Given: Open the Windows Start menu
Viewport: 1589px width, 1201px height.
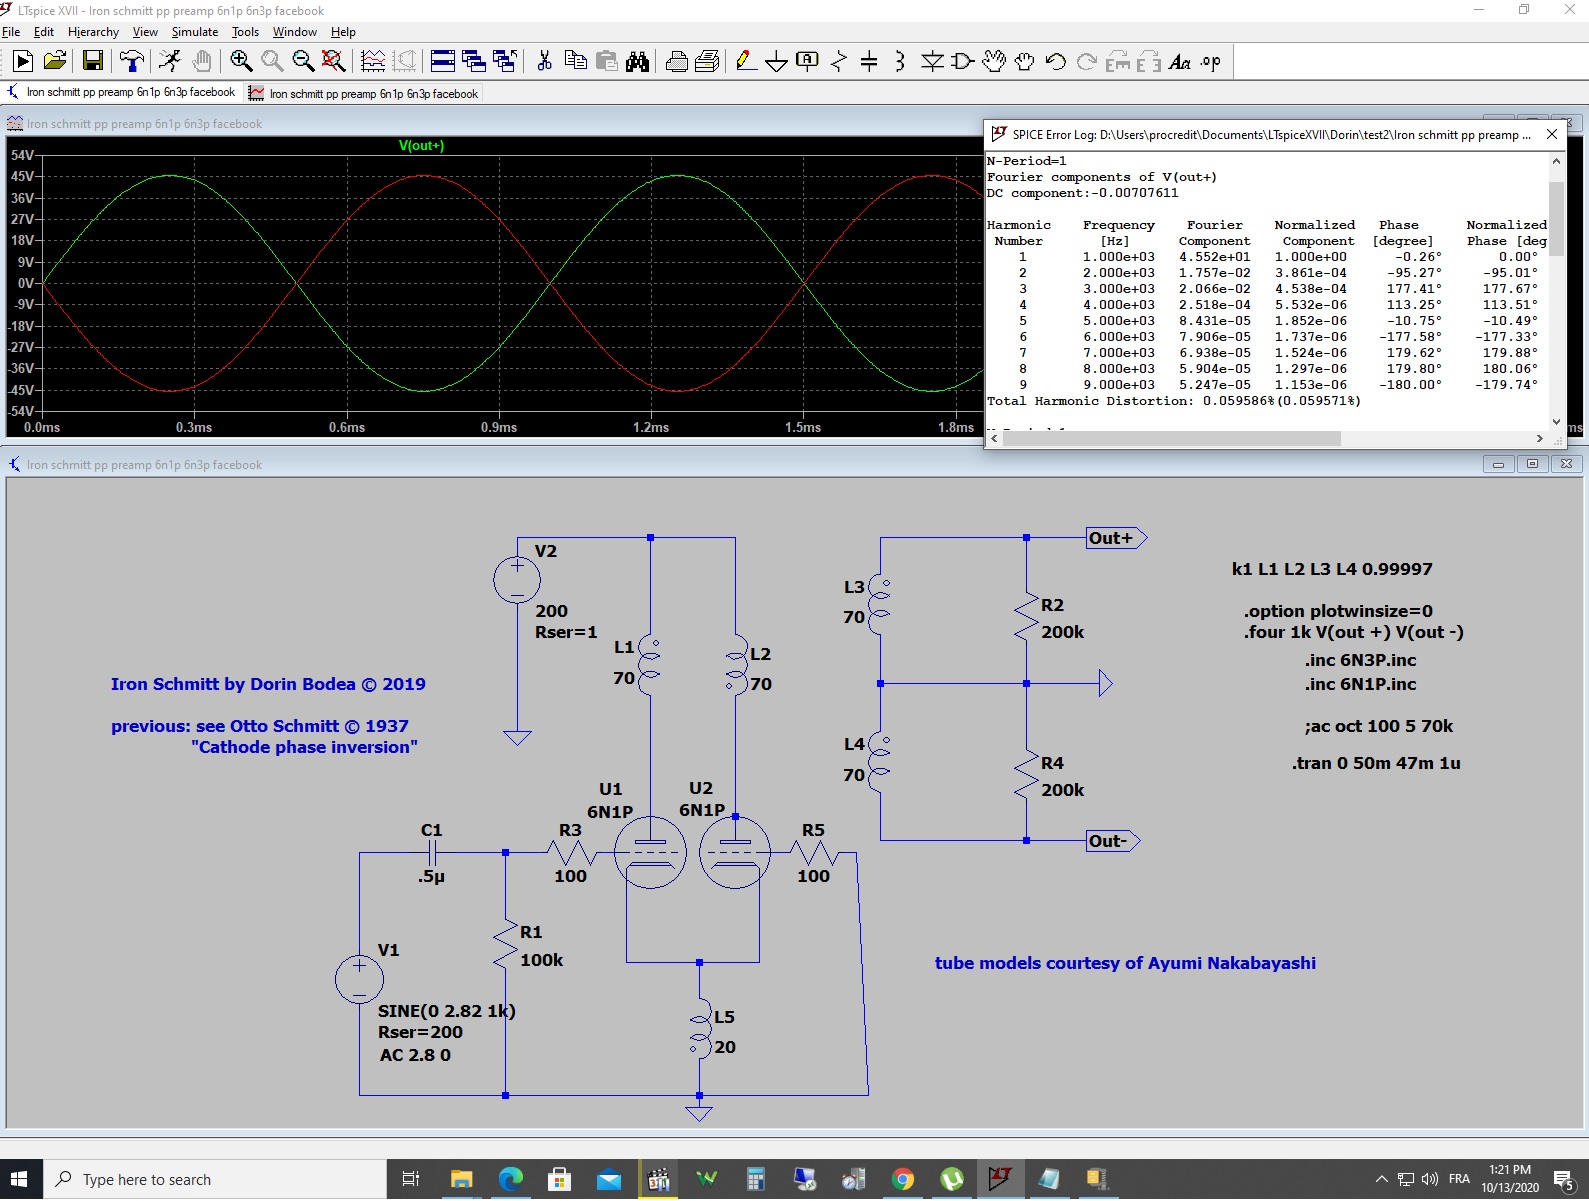Looking at the screenshot, I should (x=20, y=1179).
